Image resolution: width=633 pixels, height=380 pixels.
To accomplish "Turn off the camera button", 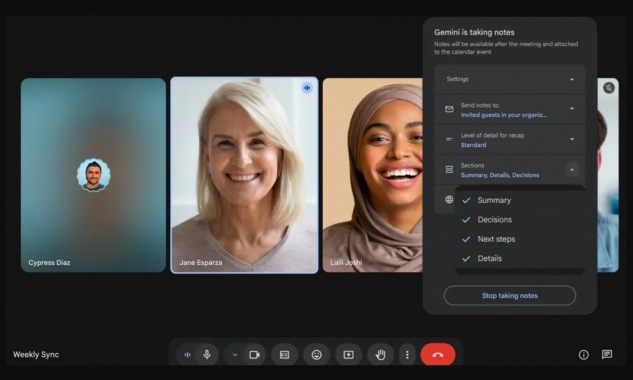I will coord(254,355).
